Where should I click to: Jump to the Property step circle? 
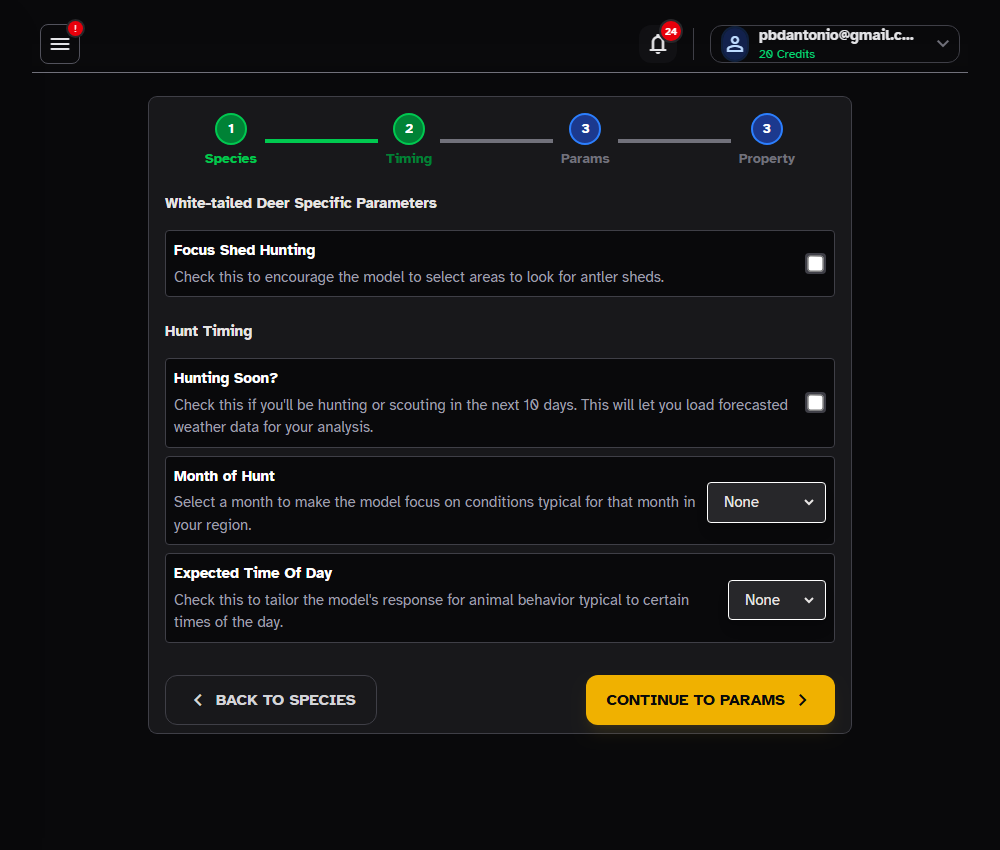pos(767,129)
